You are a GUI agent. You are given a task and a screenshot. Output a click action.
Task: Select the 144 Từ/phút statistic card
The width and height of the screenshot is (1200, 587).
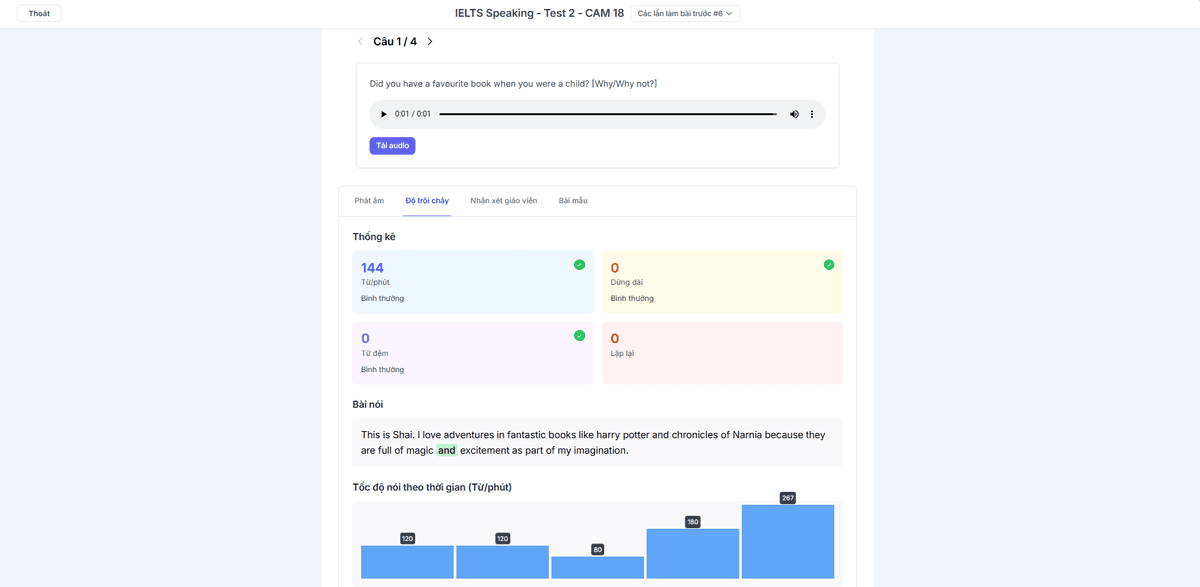472,280
